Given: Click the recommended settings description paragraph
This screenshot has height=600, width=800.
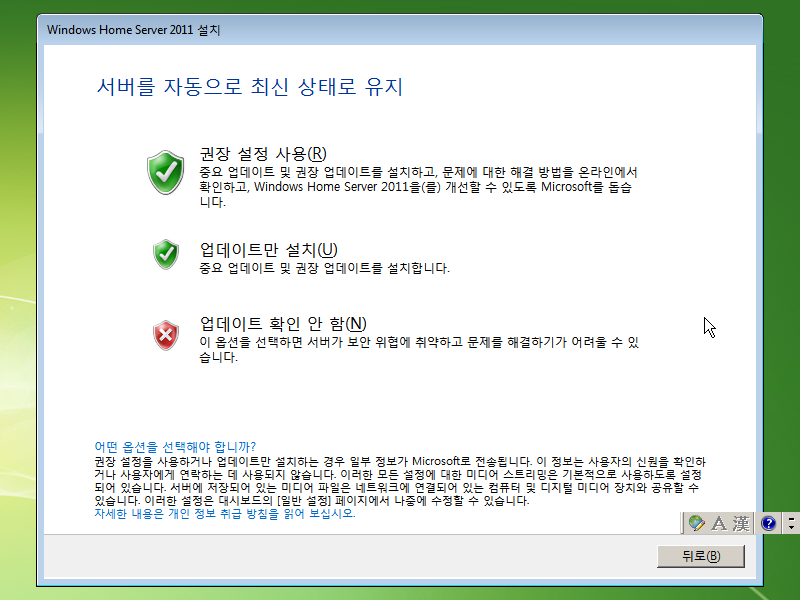Looking at the screenshot, I should [x=418, y=187].
